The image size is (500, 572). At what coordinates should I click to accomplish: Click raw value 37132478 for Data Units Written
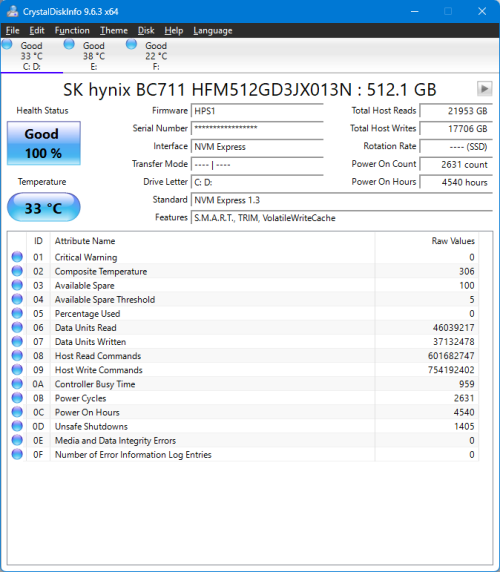(454, 342)
